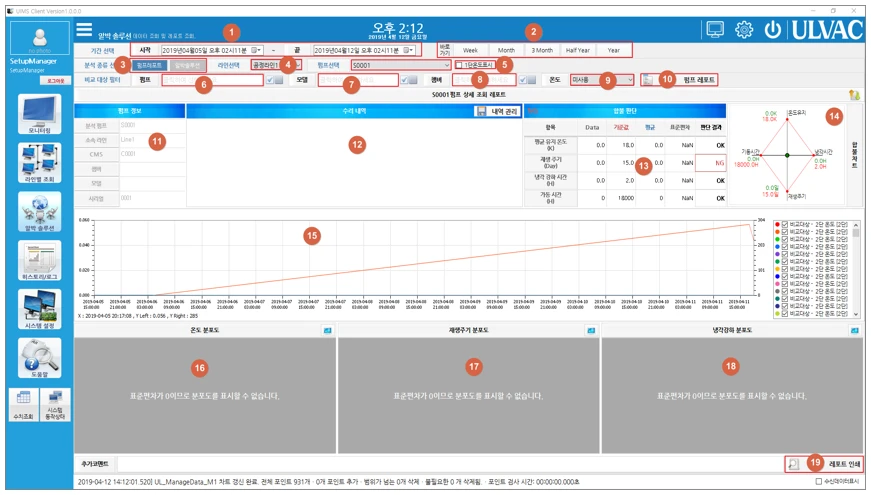
Task: Click the 18000 value in 가동 시간 row
Action: click(x=625, y=198)
